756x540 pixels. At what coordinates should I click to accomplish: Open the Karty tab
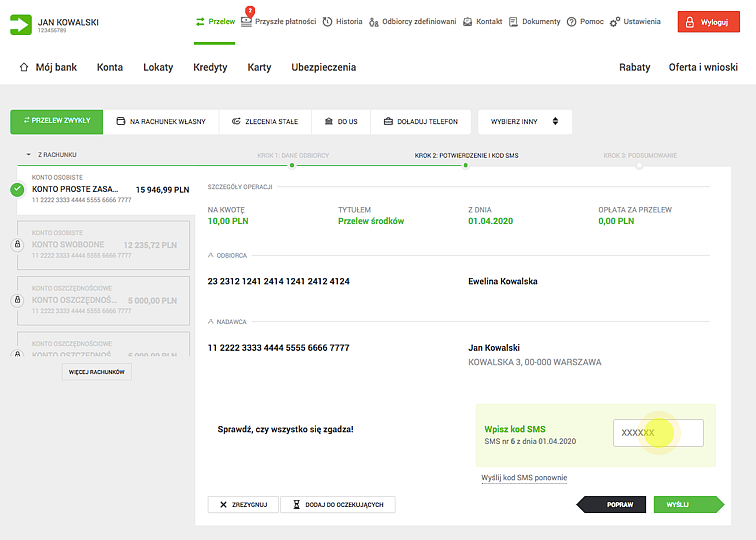(x=259, y=67)
